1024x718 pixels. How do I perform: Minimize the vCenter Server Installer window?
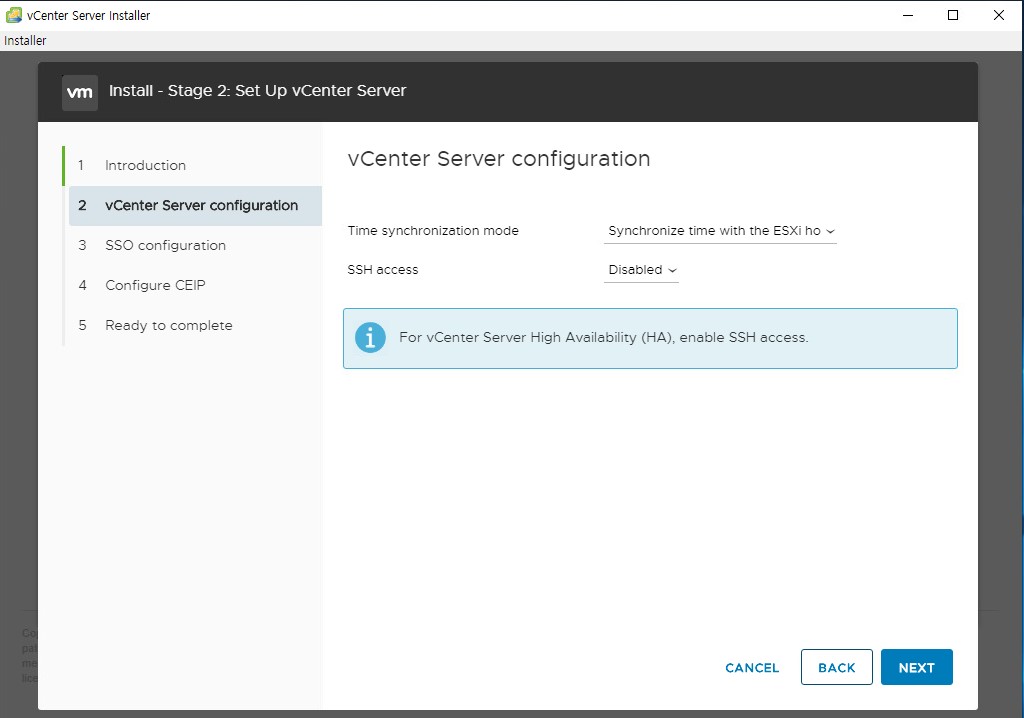click(908, 15)
